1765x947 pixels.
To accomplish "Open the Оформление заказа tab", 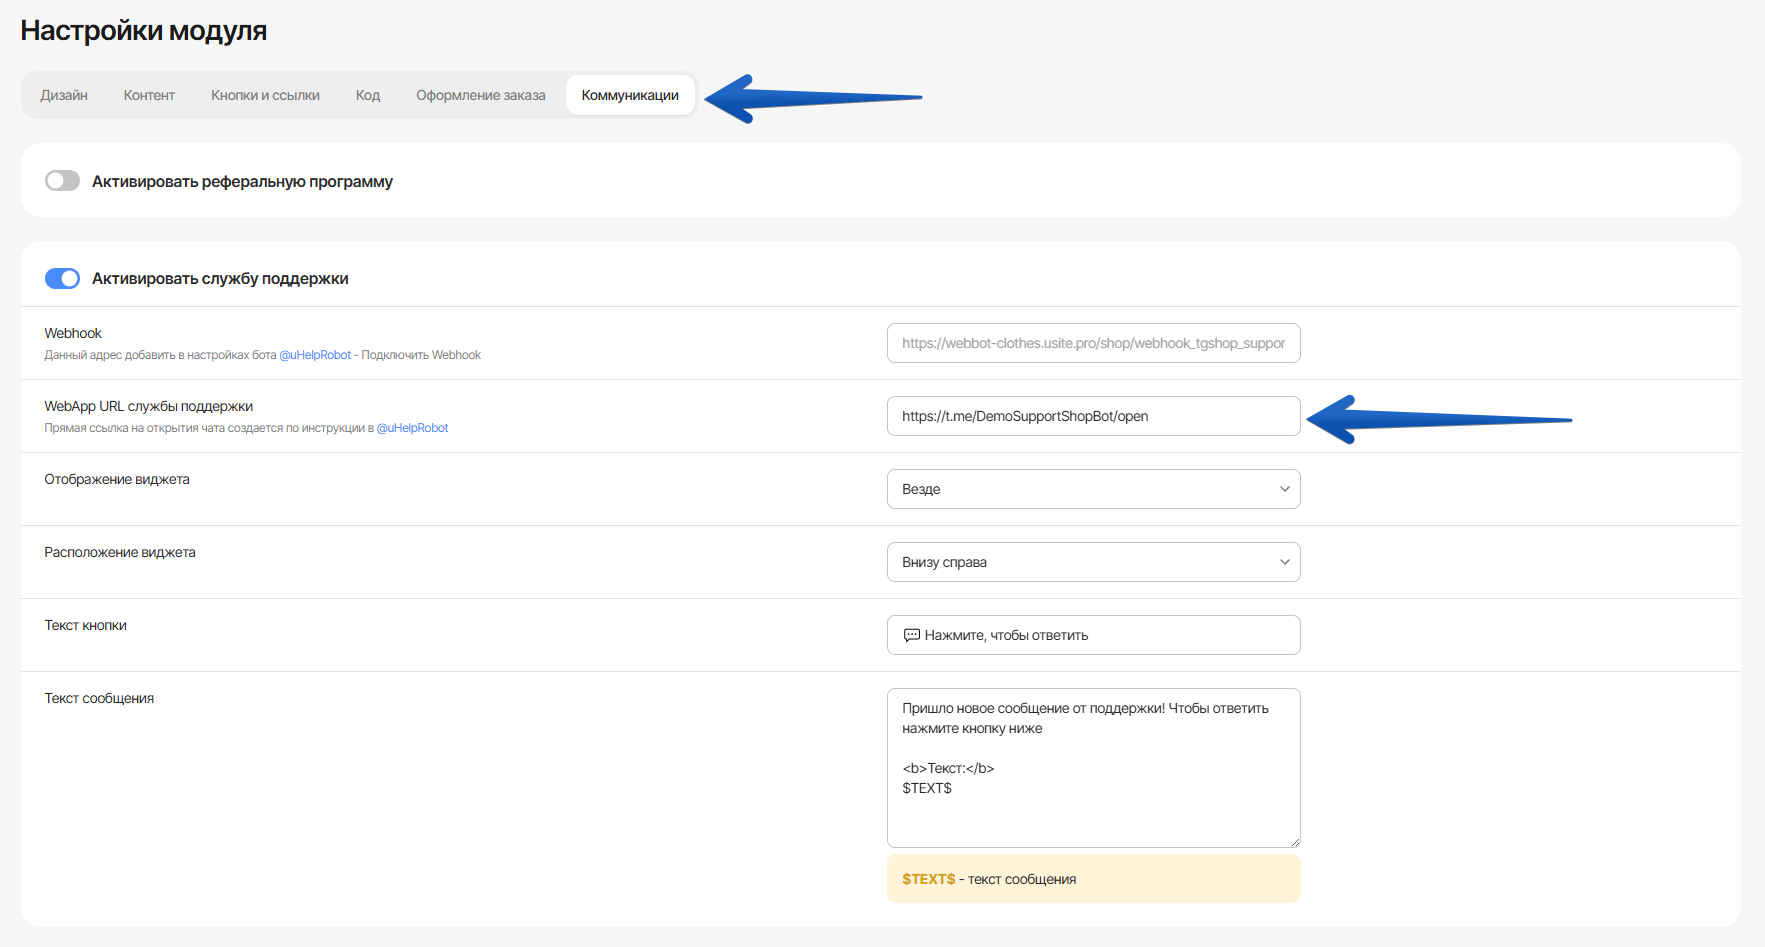I will [x=480, y=95].
